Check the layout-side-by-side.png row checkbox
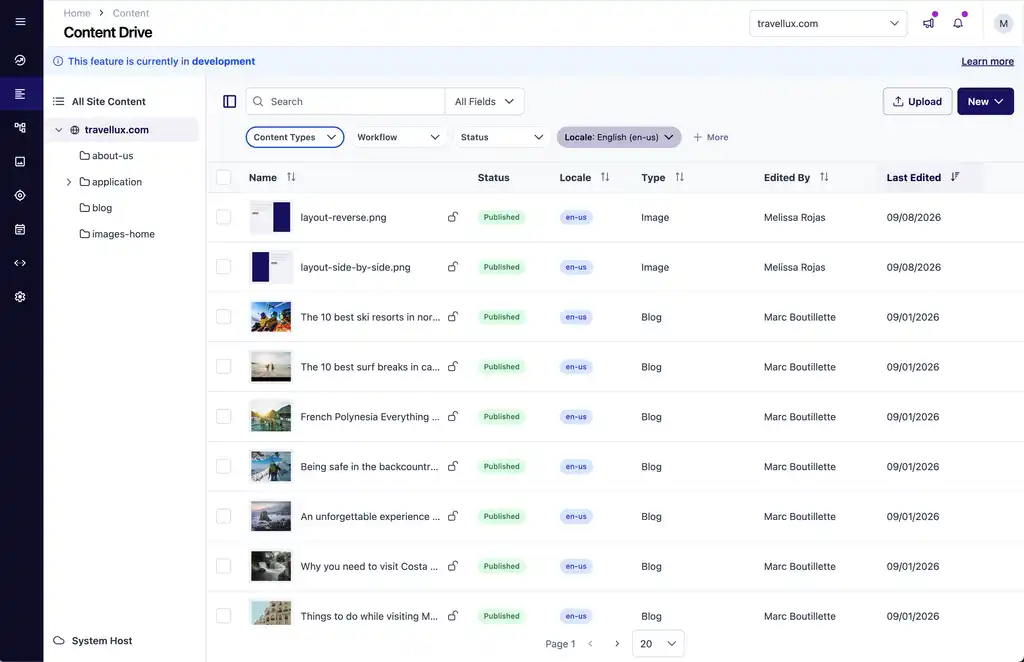The image size is (1024, 662). pyautogui.click(x=223, y=266)
